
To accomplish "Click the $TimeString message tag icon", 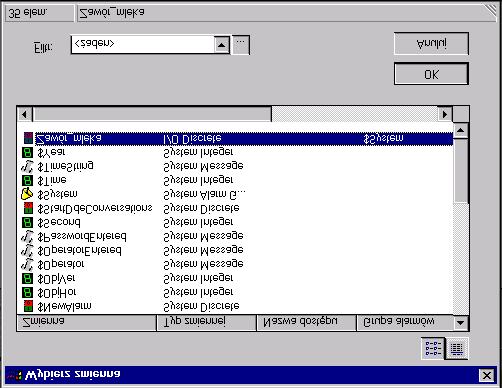I will pyautogui.click(x=27, y=166).
